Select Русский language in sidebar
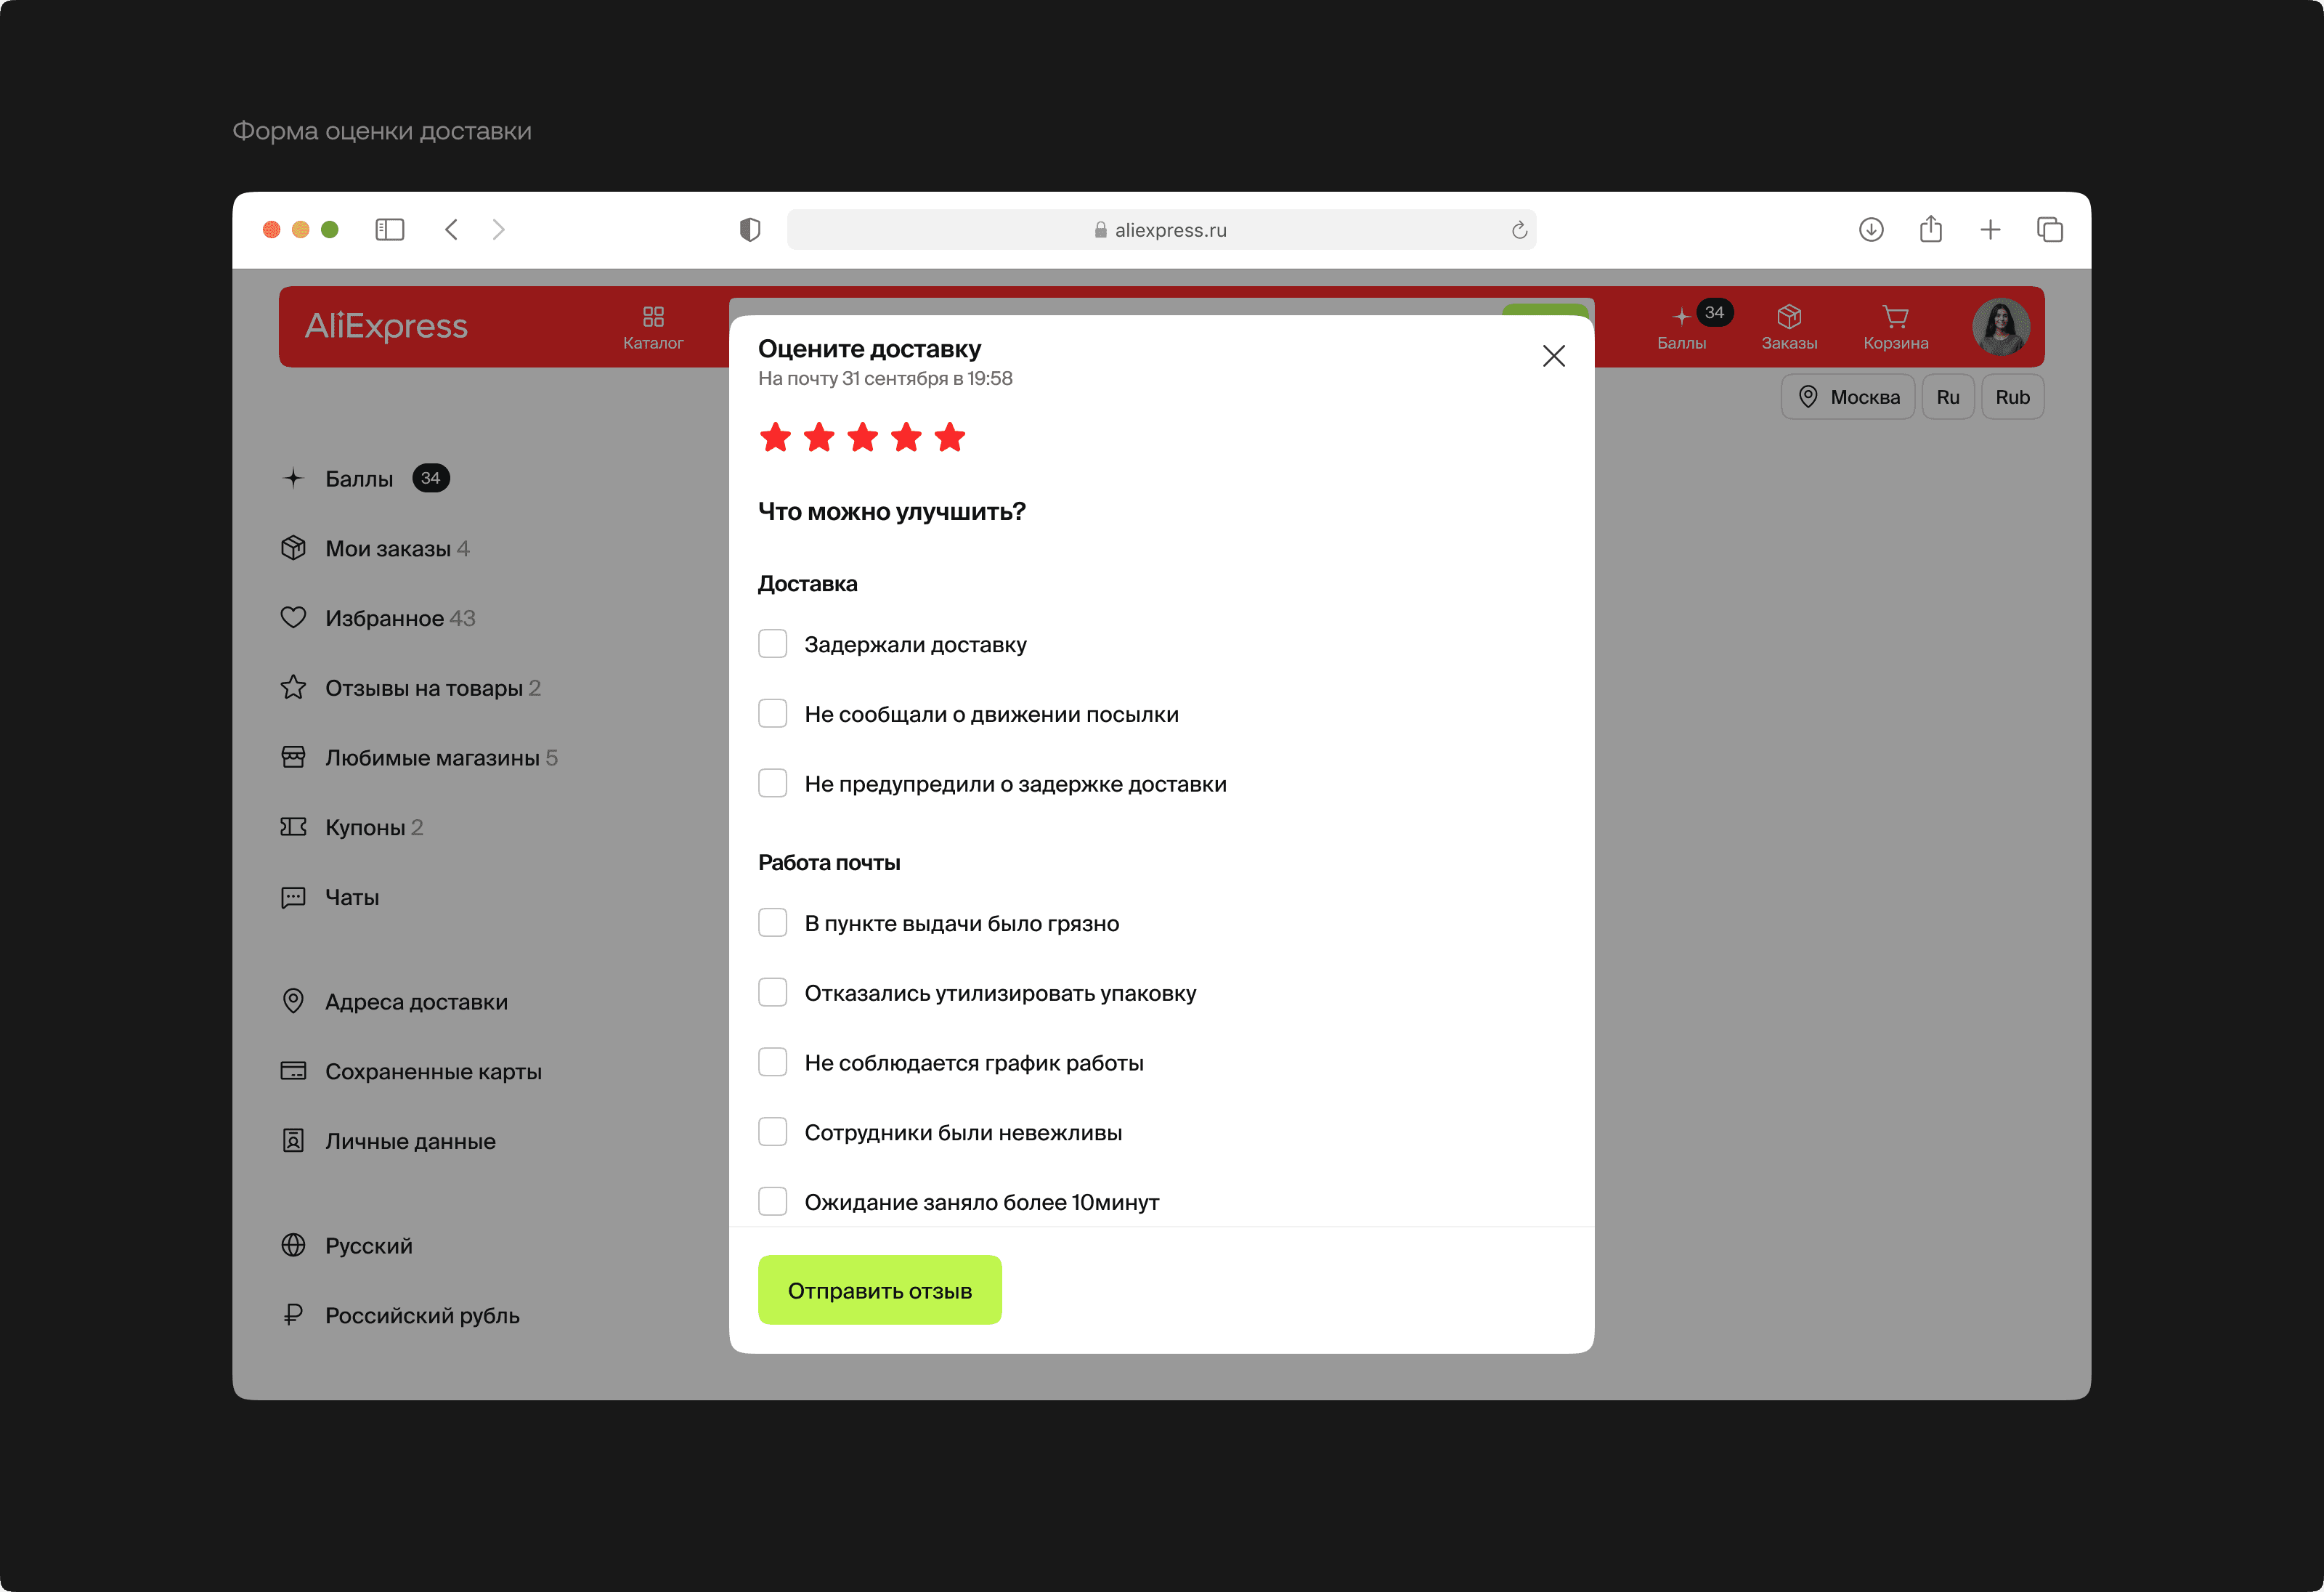 [x=347, y=1246]
